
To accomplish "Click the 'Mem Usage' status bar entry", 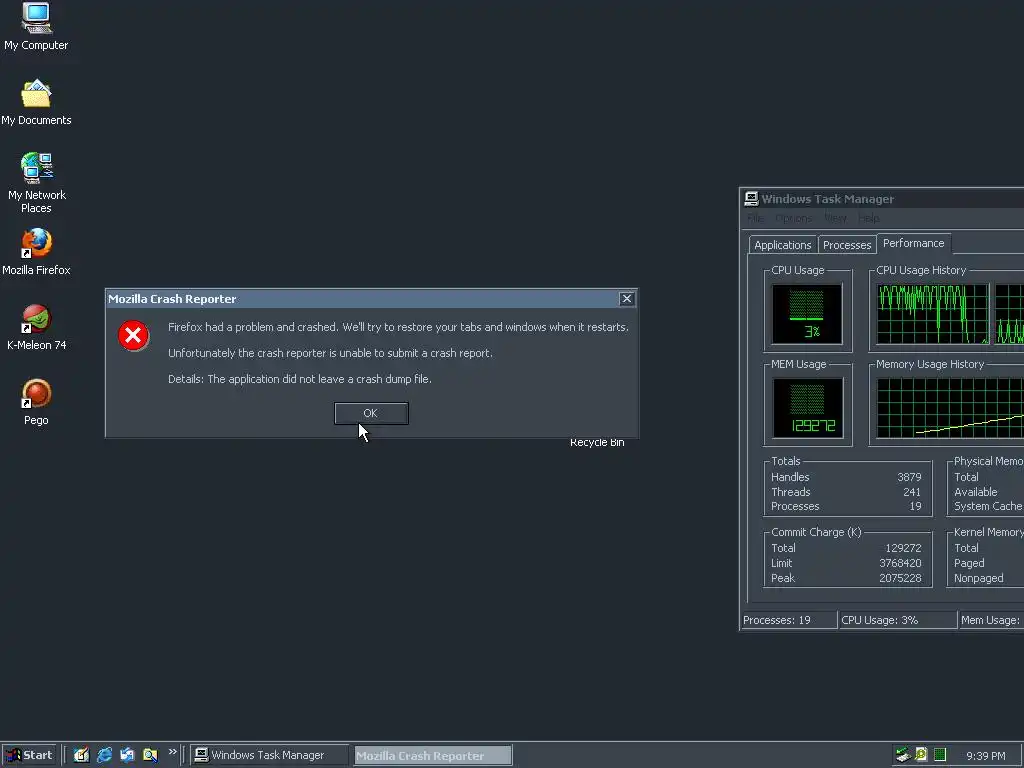I will (x=991, y=620).
